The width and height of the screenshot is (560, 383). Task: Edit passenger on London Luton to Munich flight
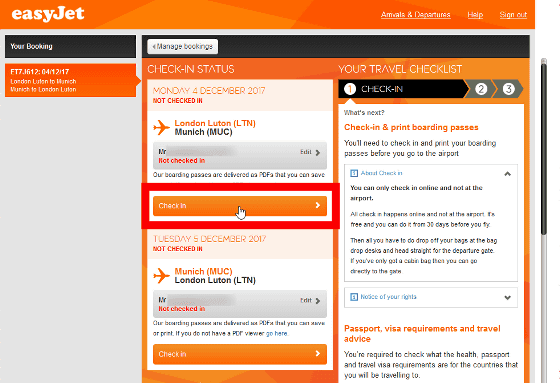tap(310, 152)
